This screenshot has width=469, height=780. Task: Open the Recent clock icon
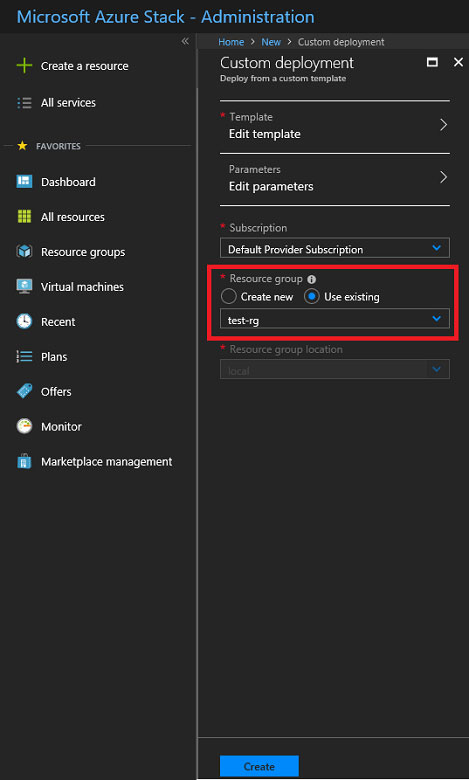click(24, 321)
